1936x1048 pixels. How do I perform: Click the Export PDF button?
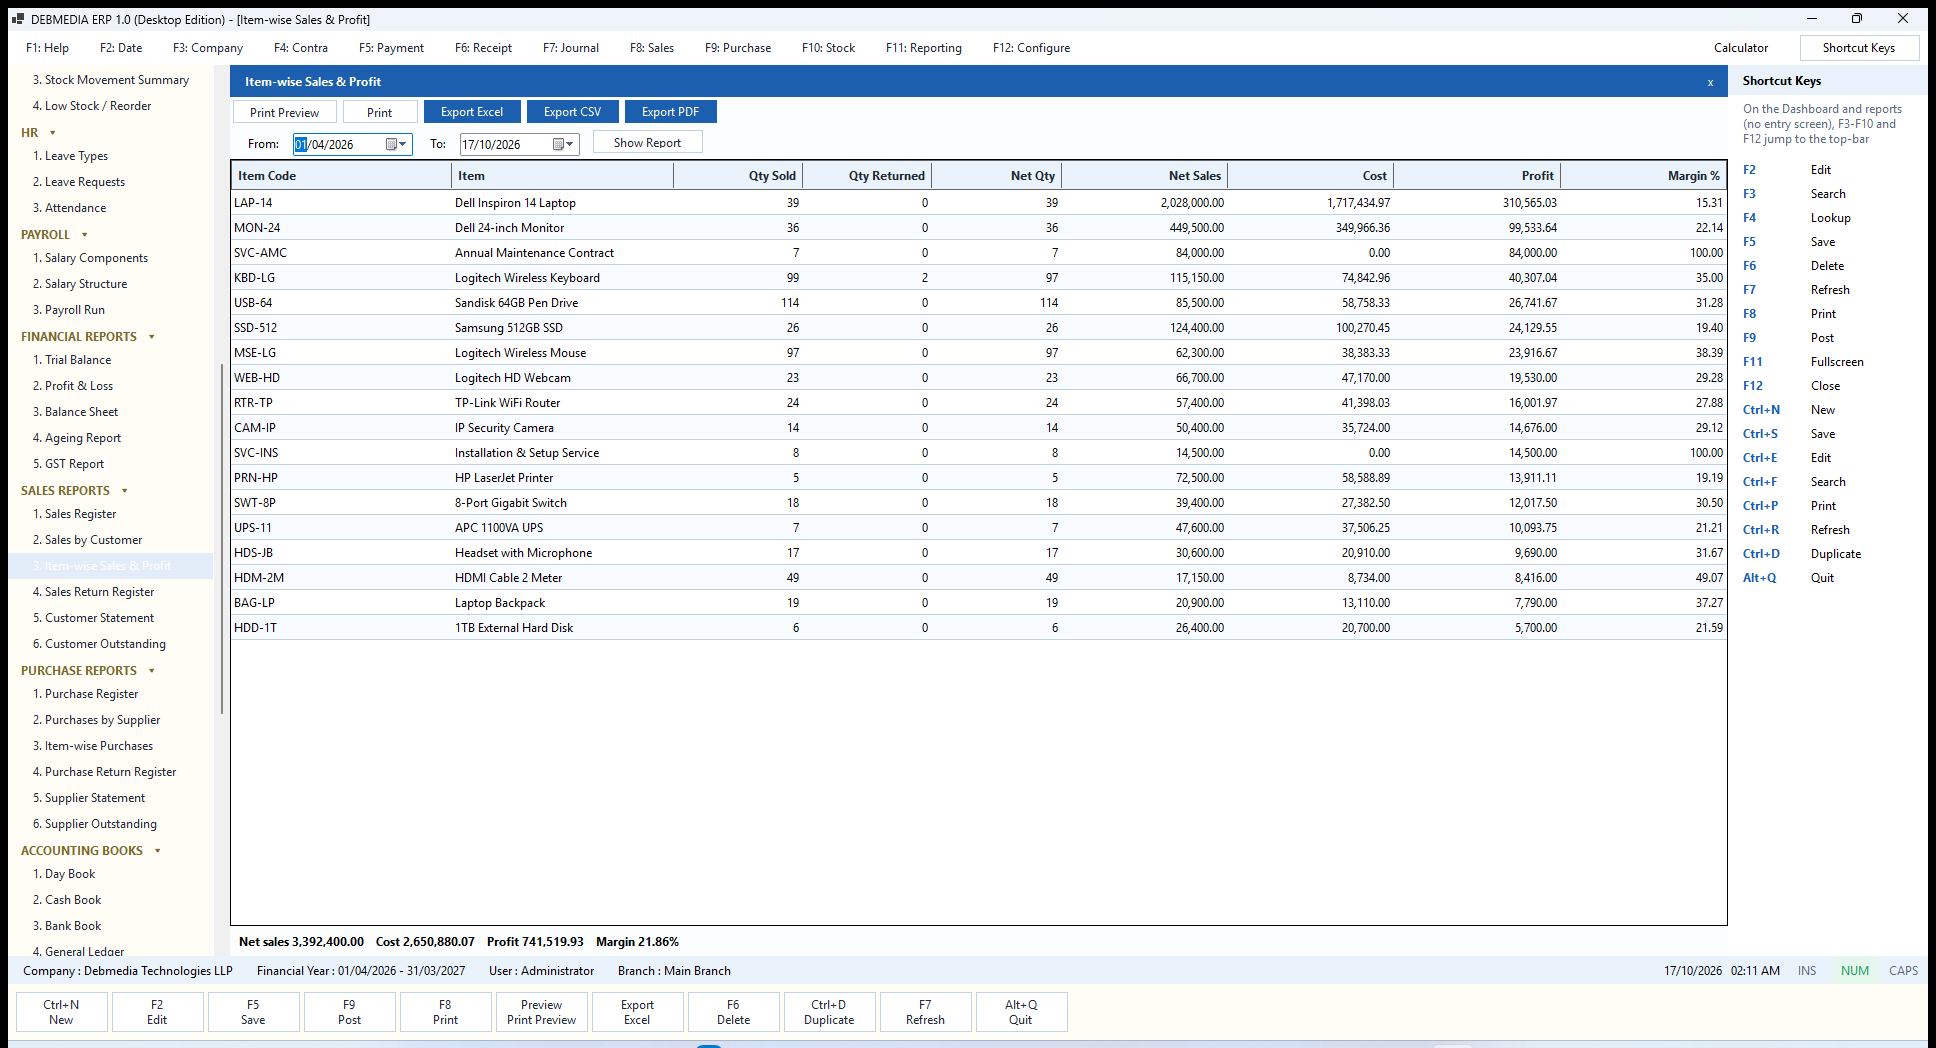coord(670,112)
